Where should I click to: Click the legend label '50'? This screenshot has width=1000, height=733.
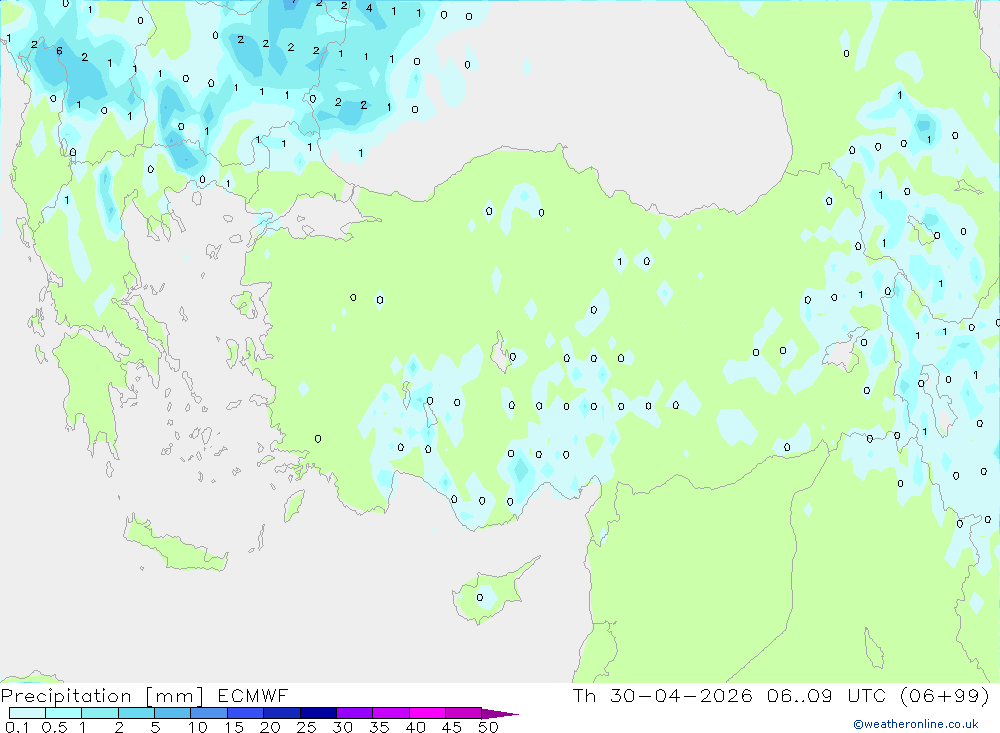488,727
